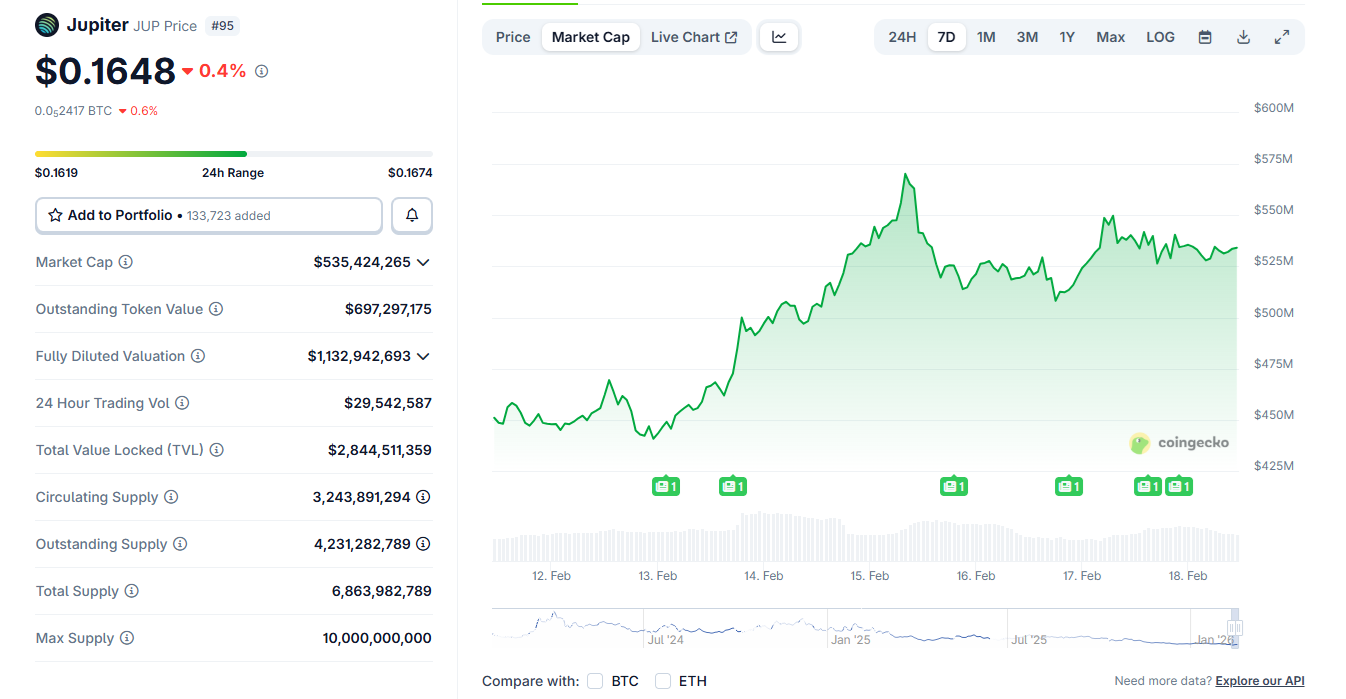Image resolution: width=1346 pixels, height=699 pixels.
Task: Open the Circulating Supply breakdown icon
Action: (423, 497)
